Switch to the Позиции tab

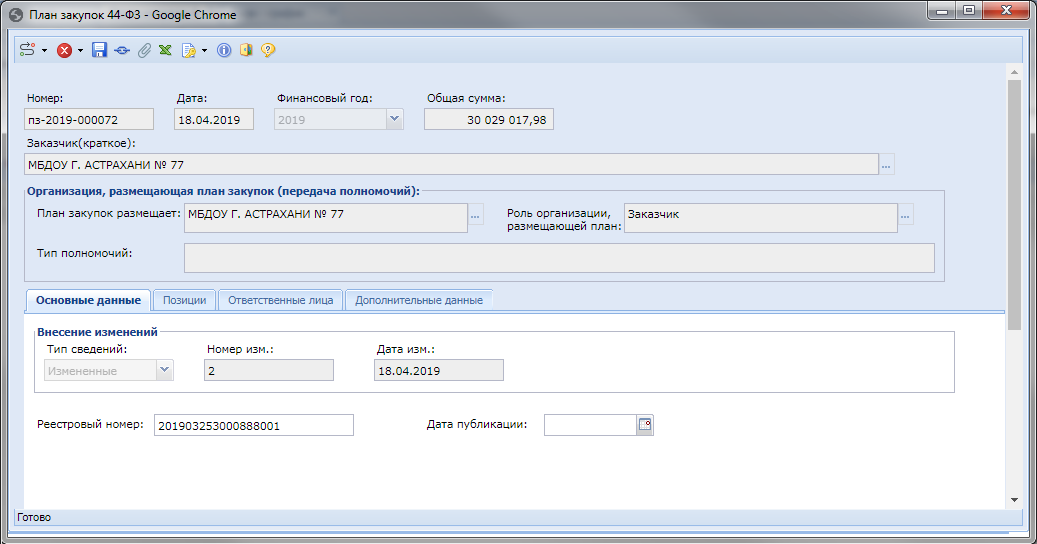pyautogui.click(x=185, y=300)
